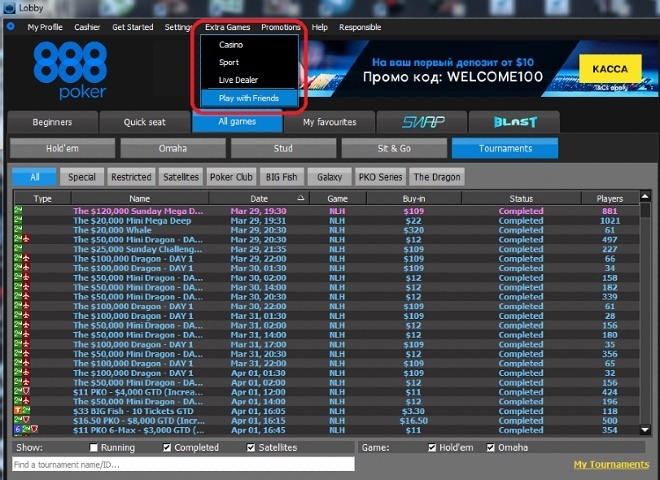Expand the Promotions menu
The image size is (660, 480).
pyautogui.click(x=281, y=27)
